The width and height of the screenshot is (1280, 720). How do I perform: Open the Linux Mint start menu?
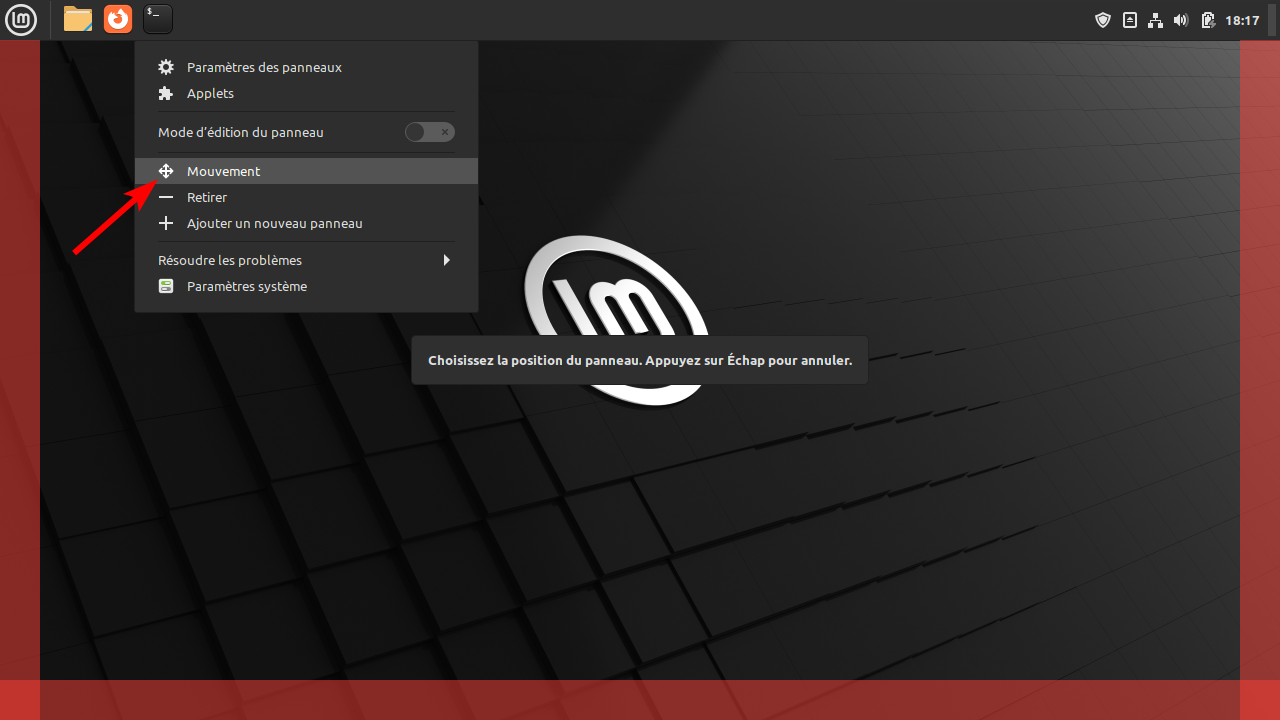tap(20, 19)
